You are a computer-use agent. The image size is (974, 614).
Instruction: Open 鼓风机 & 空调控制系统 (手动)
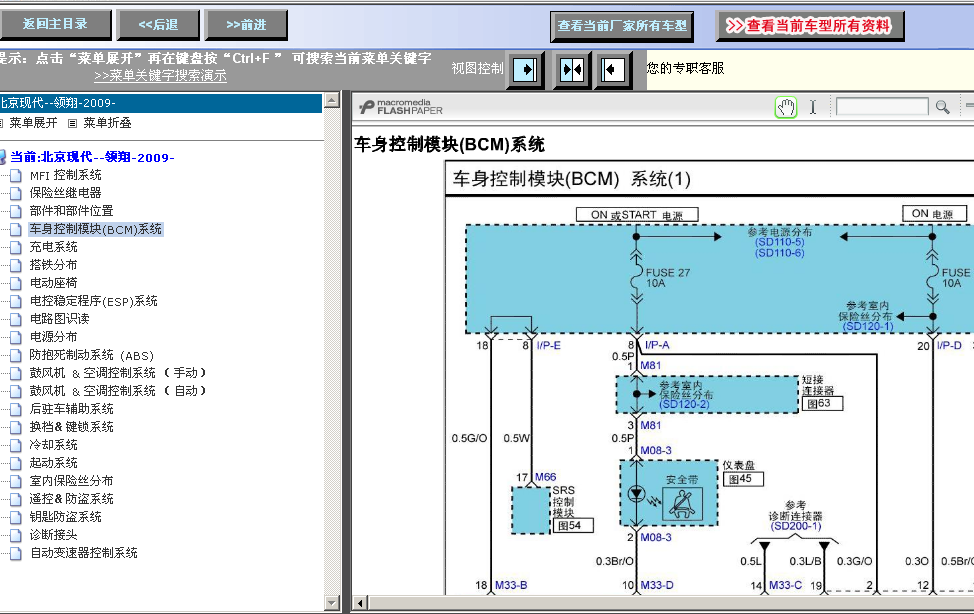click(117, 373)
